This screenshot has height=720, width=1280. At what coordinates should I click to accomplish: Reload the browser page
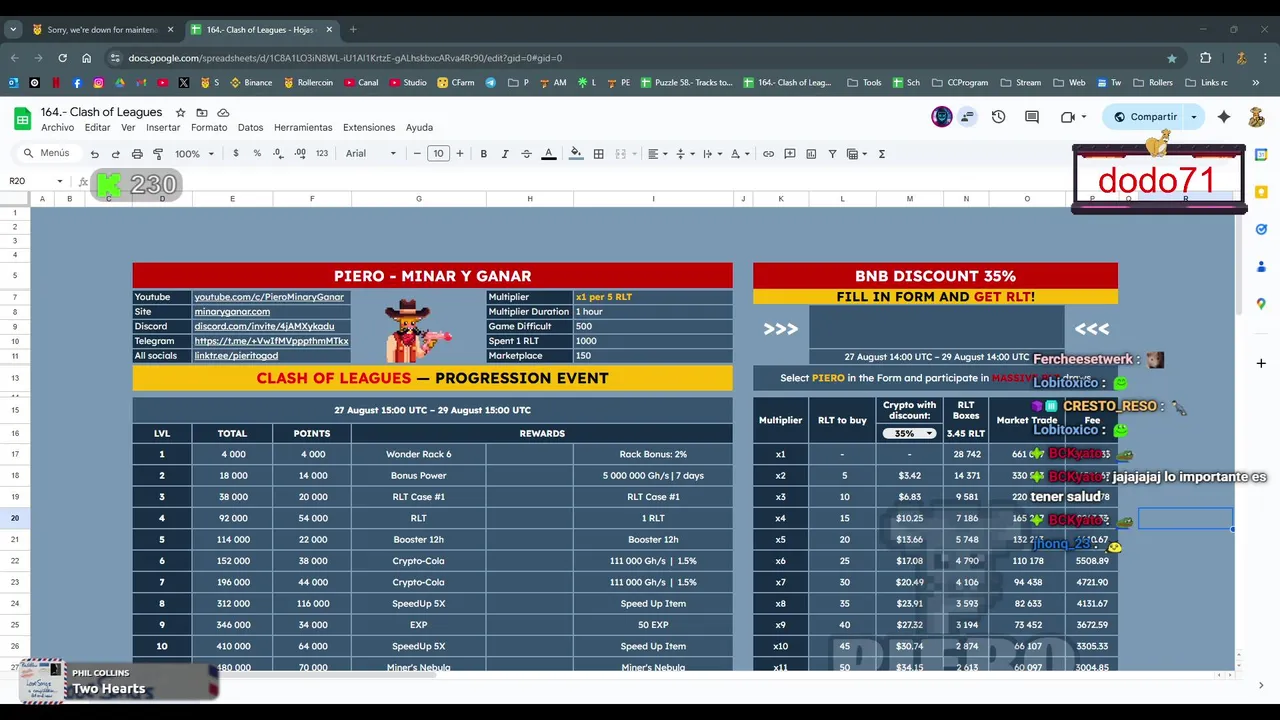pyautogui.click(x=62, y=58)
